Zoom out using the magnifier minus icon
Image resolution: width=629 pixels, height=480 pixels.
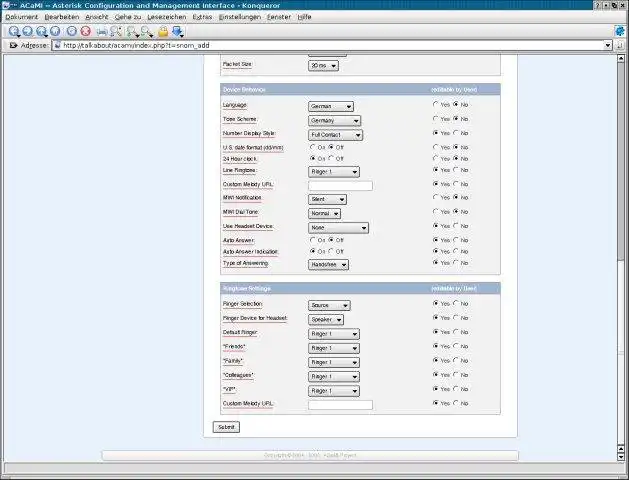coord(146,31)
